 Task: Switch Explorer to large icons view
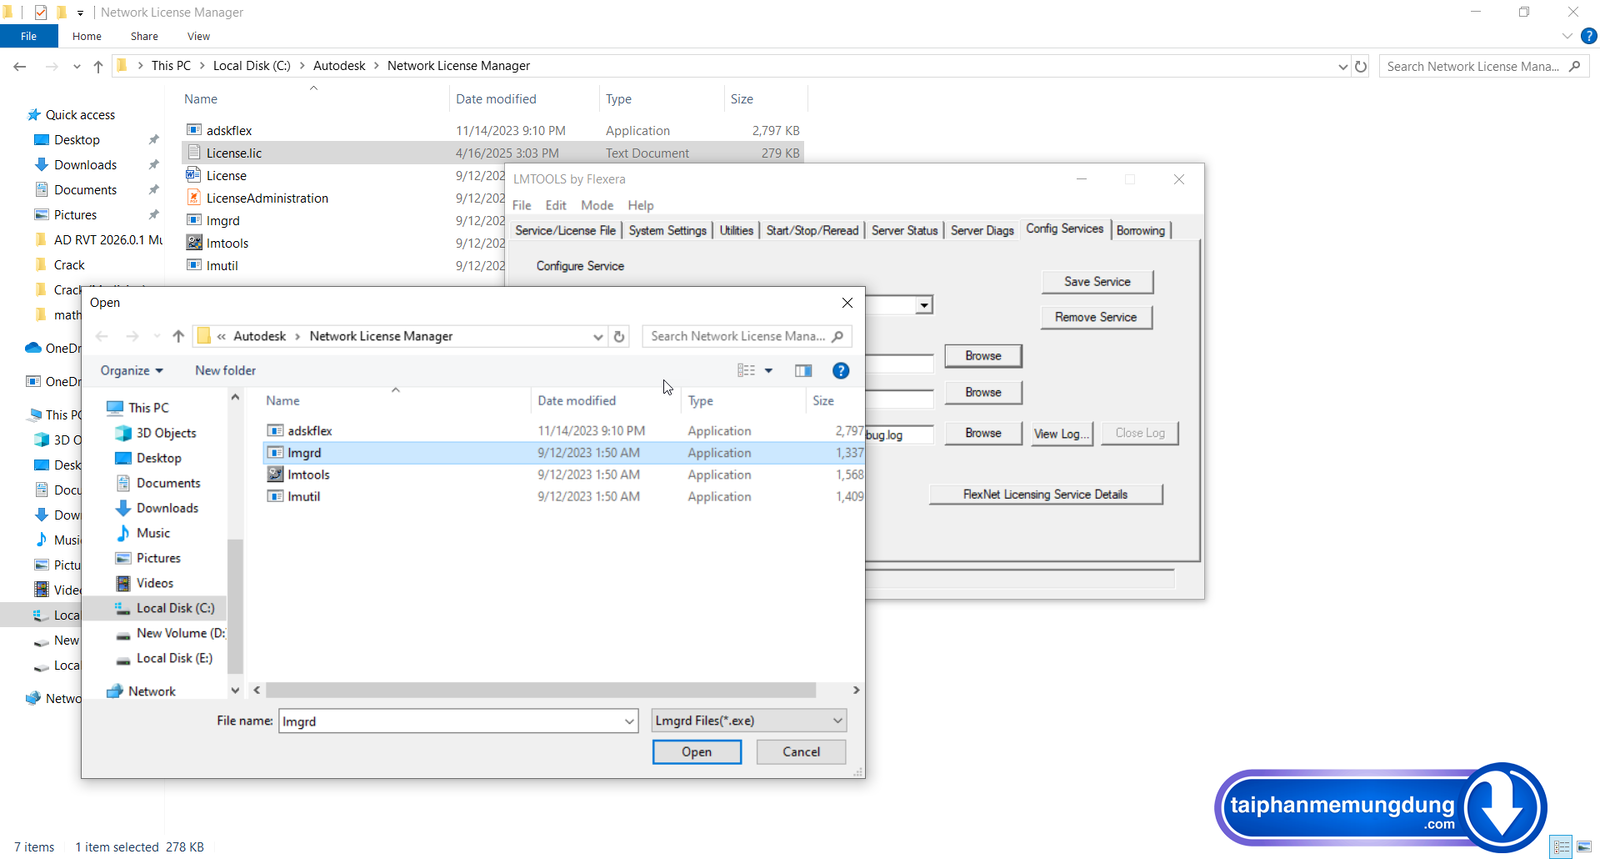pyautogui.click(x=1585, y=847)
